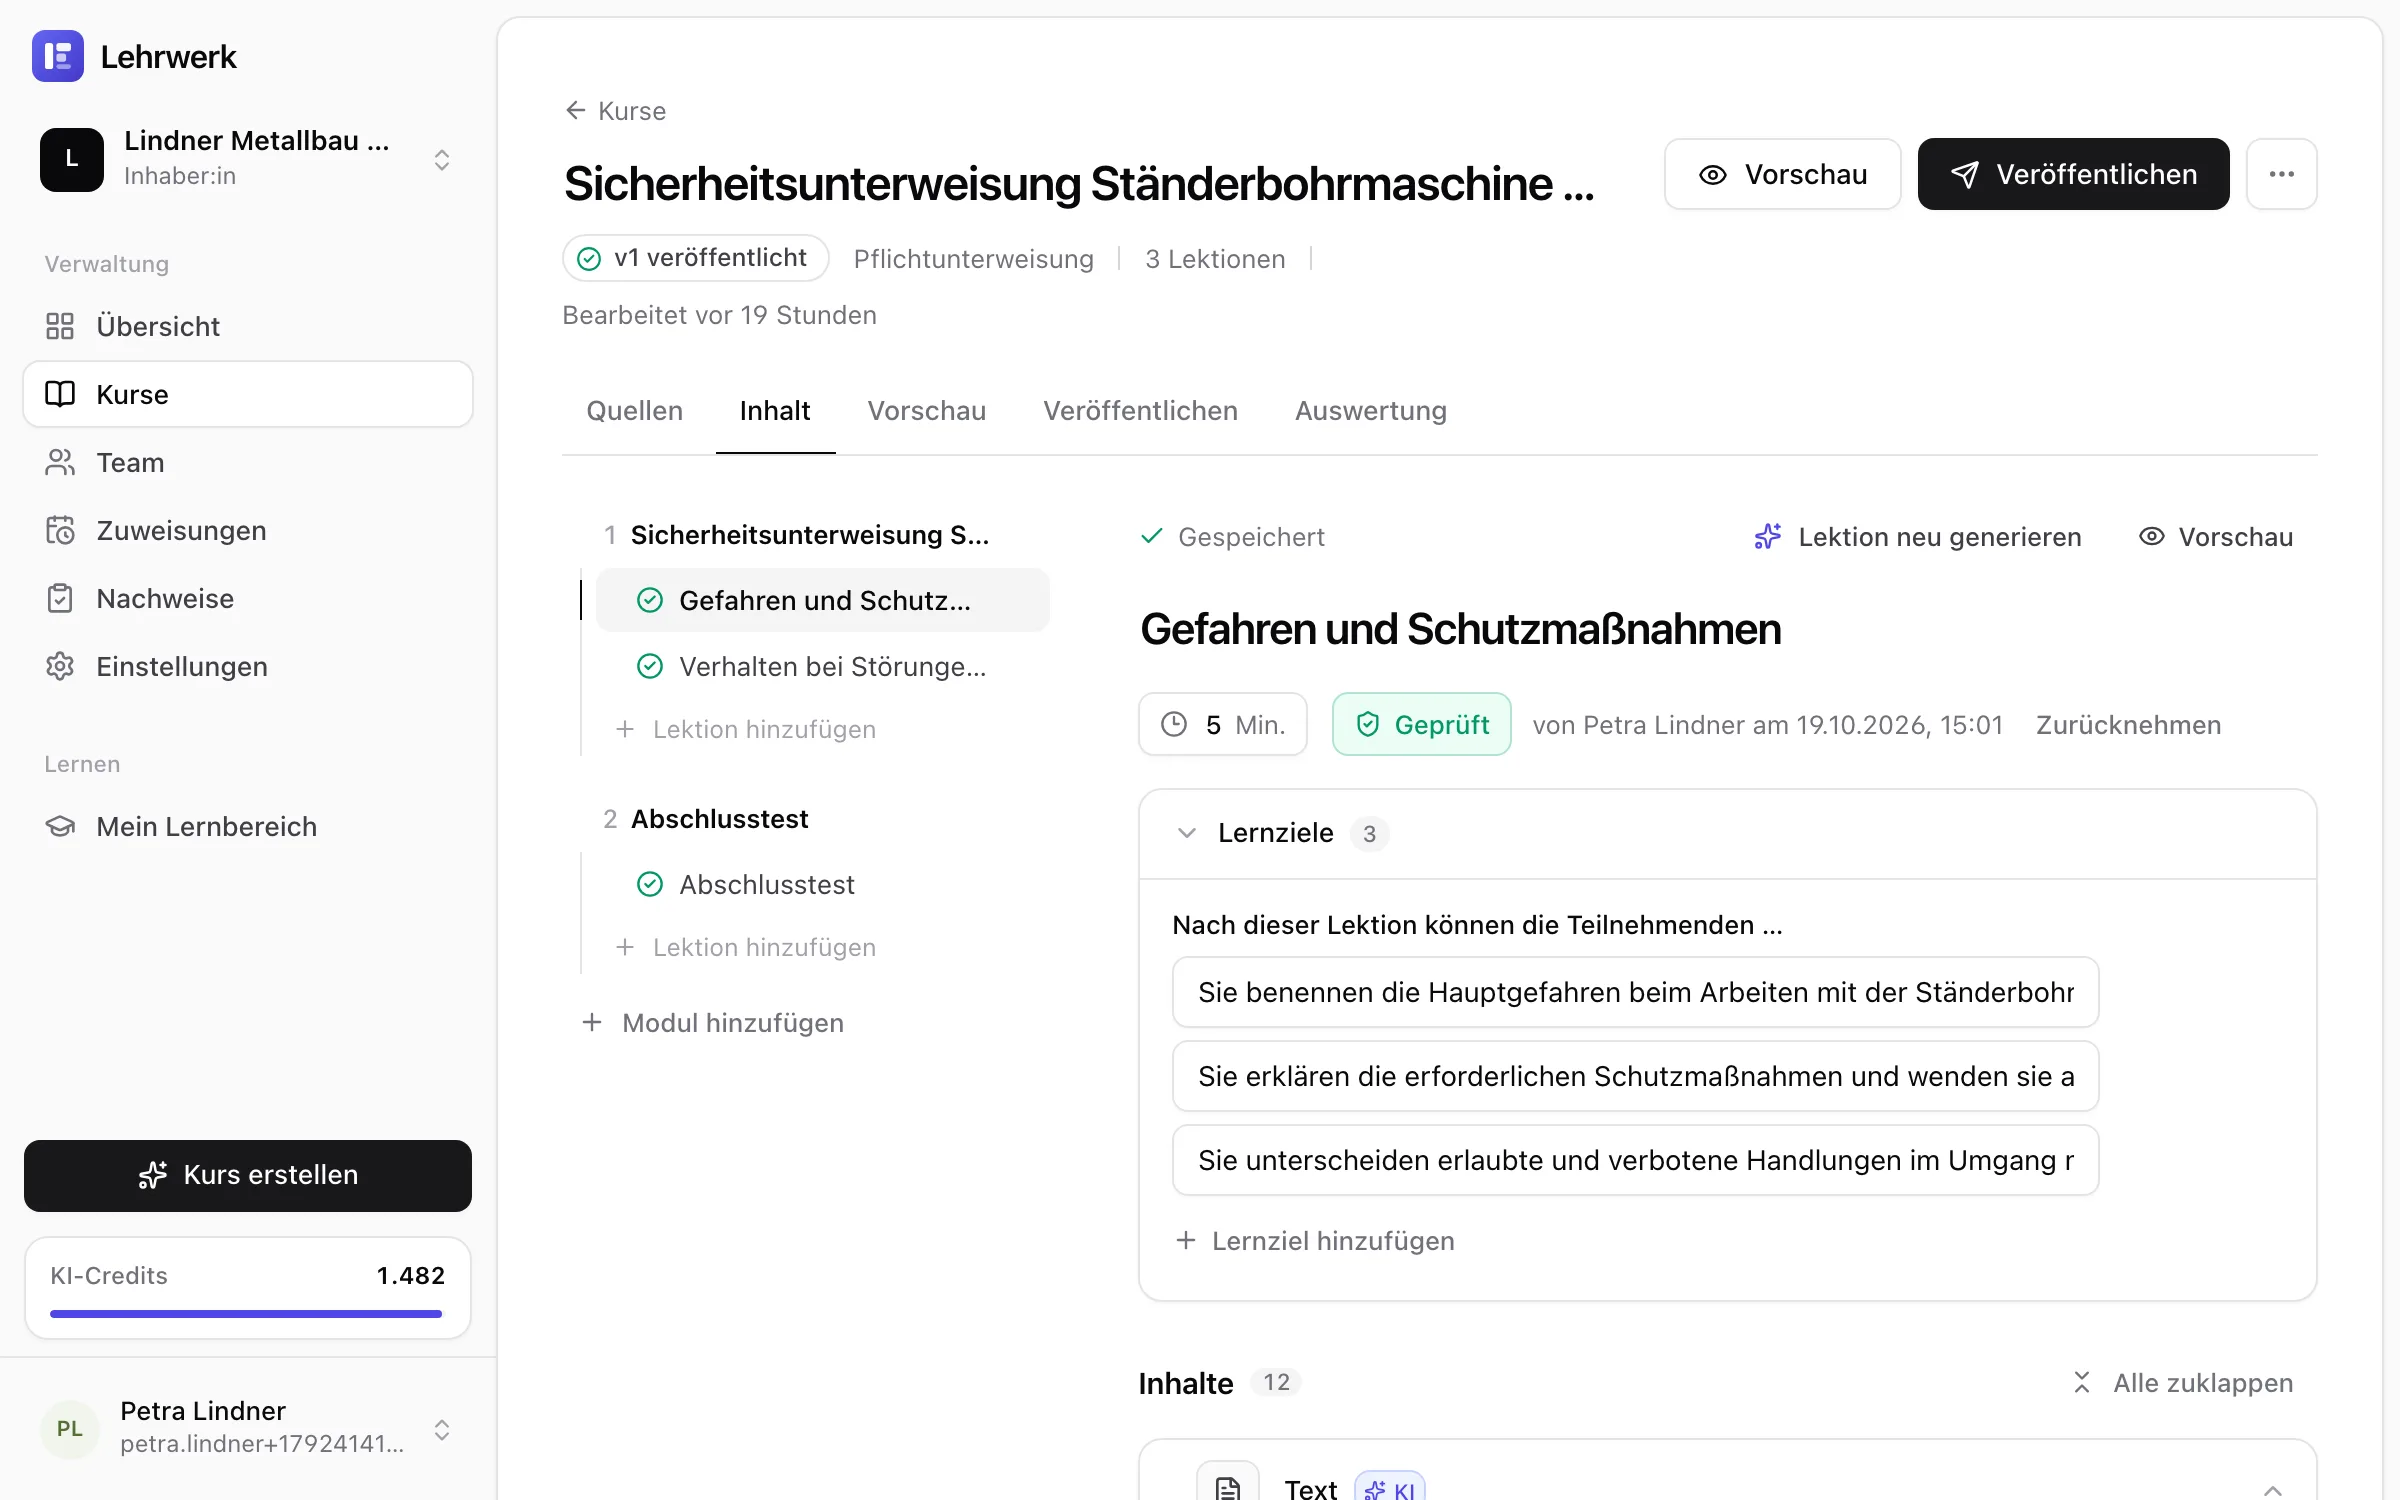The width and height of the screenshot is (2400, 1500).
Task: Select module 1 Sicherheitsunterweisung S...
Action: point(809,535)
